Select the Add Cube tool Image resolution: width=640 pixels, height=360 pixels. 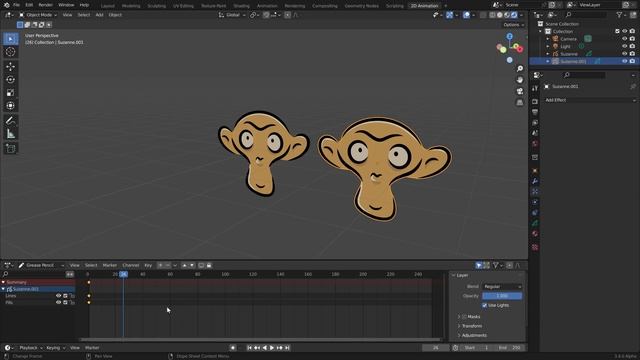[11, 149]
